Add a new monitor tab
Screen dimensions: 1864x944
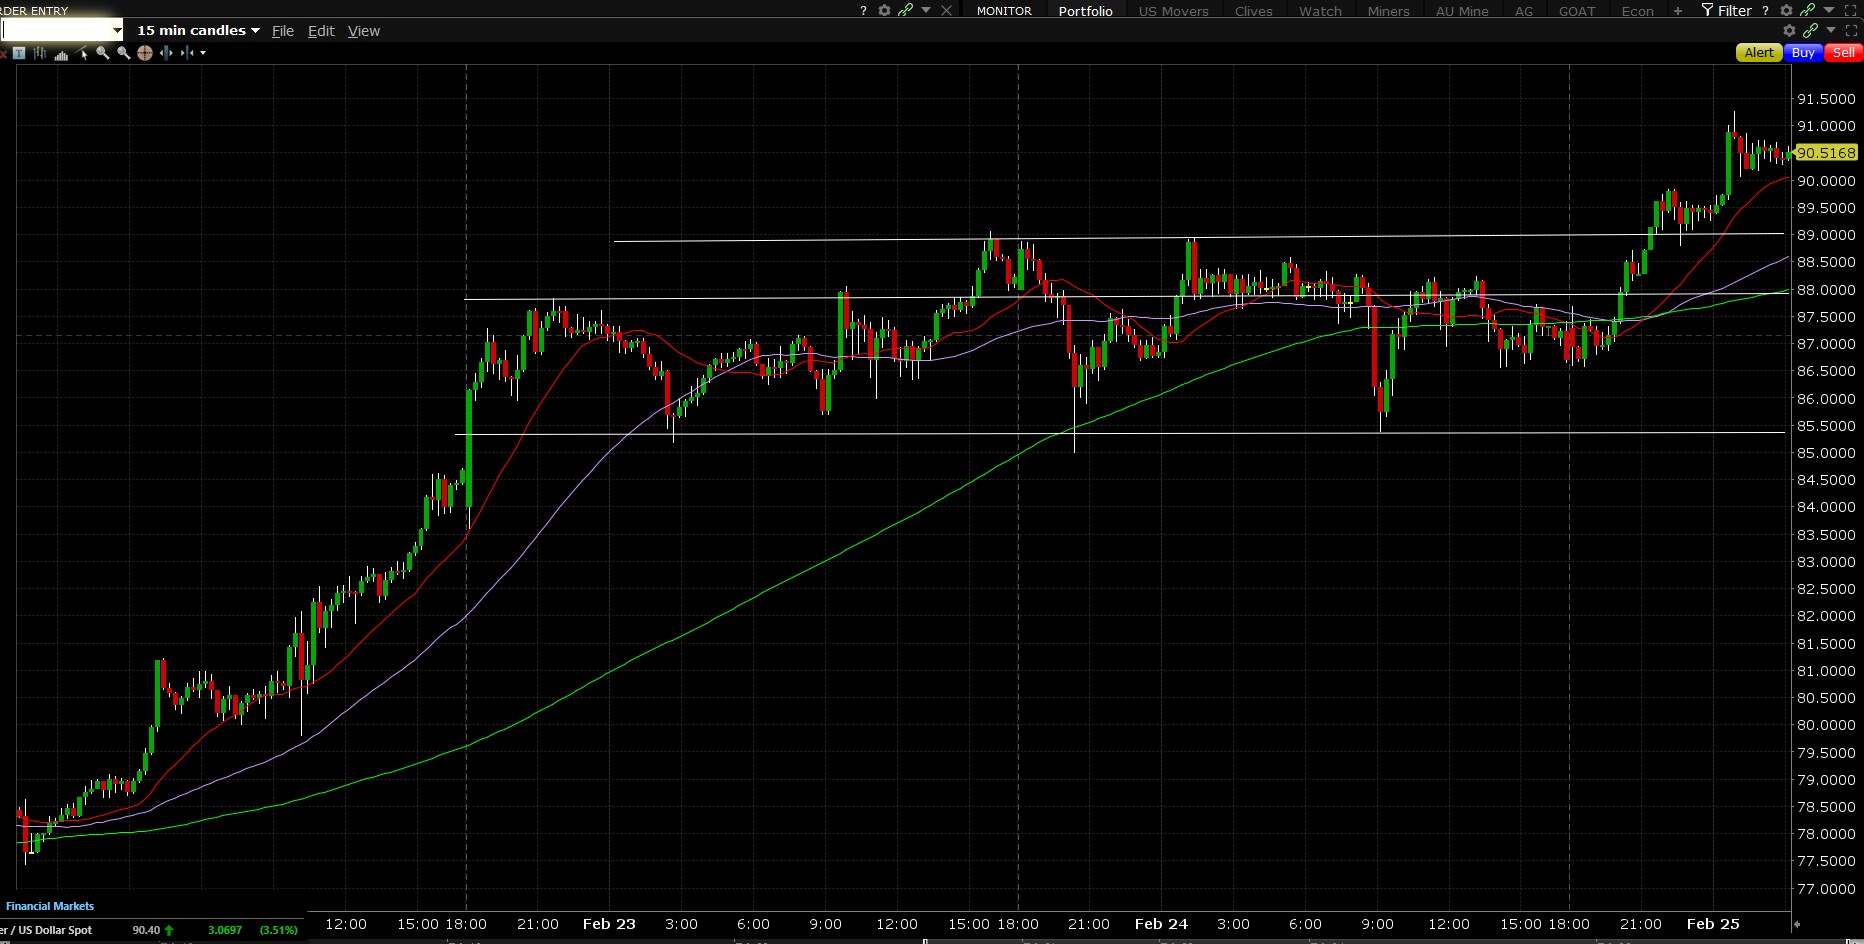point(1678,11)
